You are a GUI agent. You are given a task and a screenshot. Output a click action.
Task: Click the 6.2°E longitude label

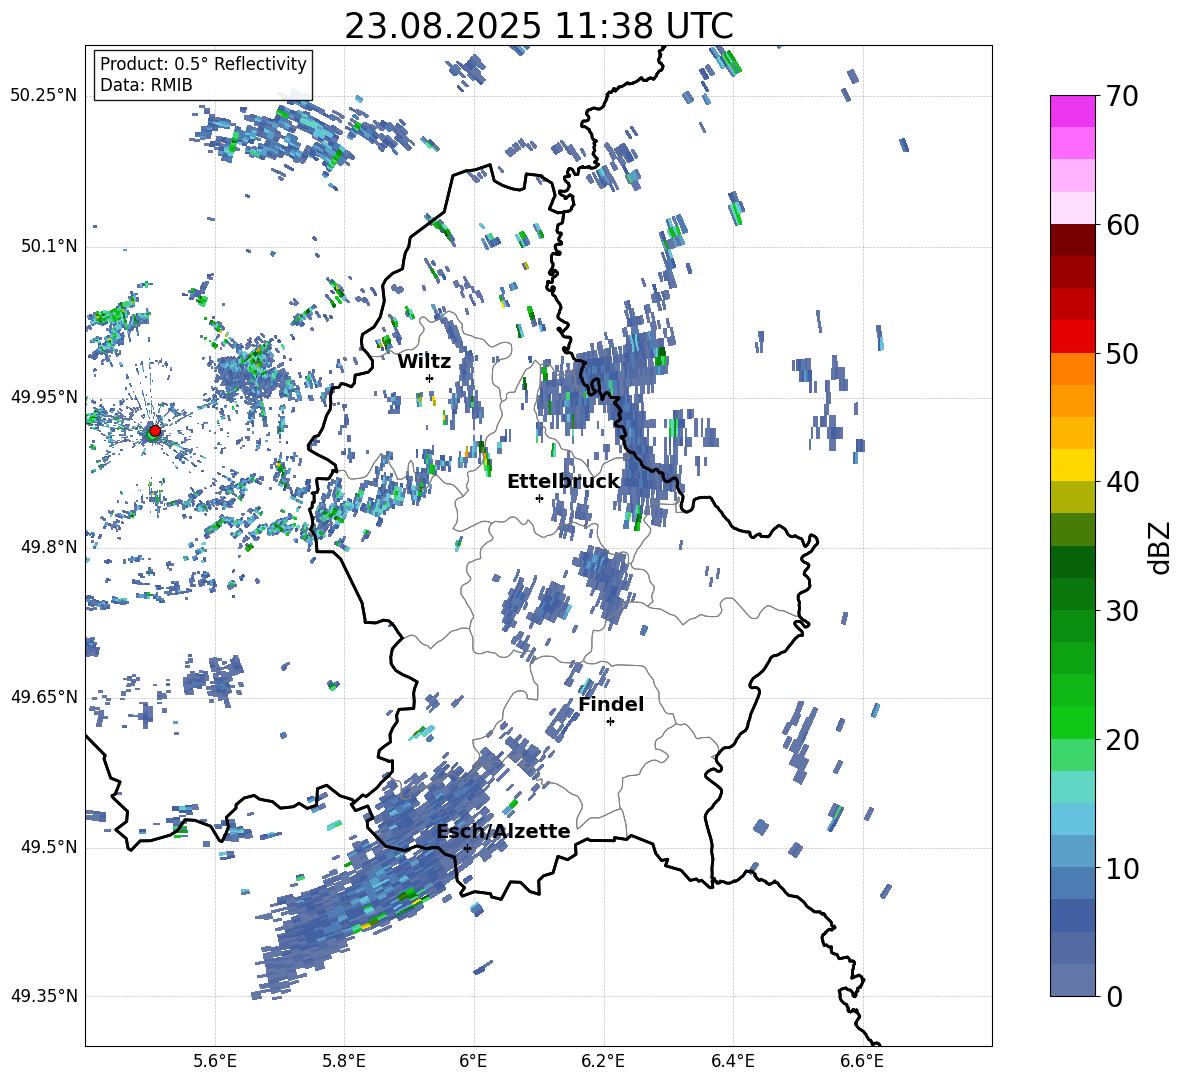point(603,1061)
